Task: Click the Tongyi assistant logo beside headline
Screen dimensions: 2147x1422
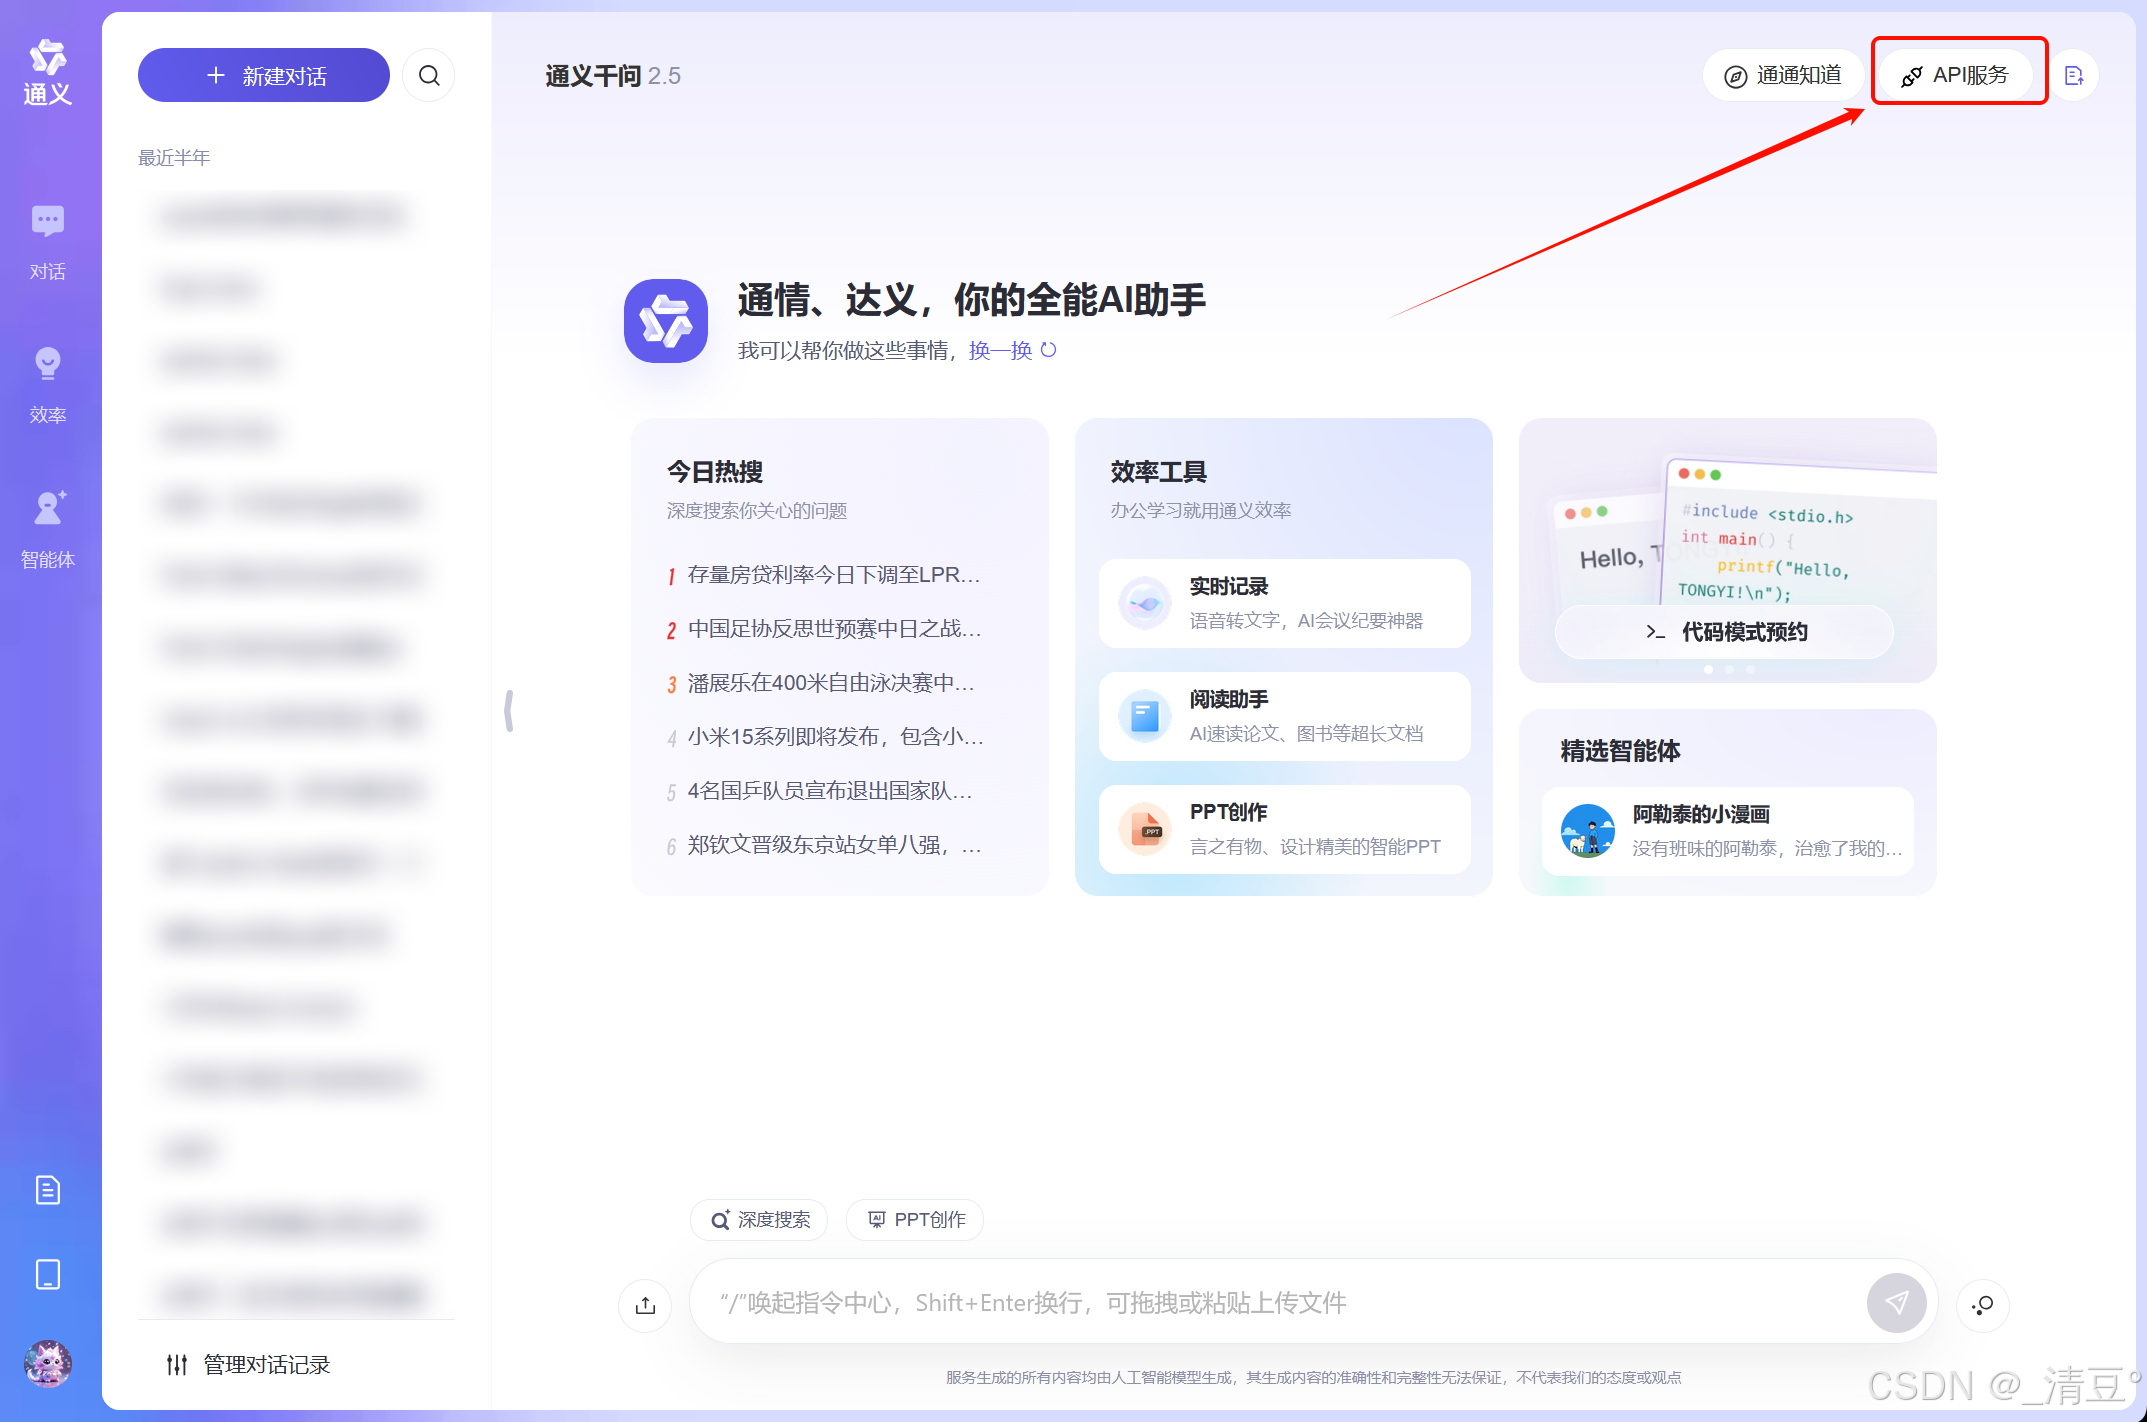Action: [x=666, y=321]
